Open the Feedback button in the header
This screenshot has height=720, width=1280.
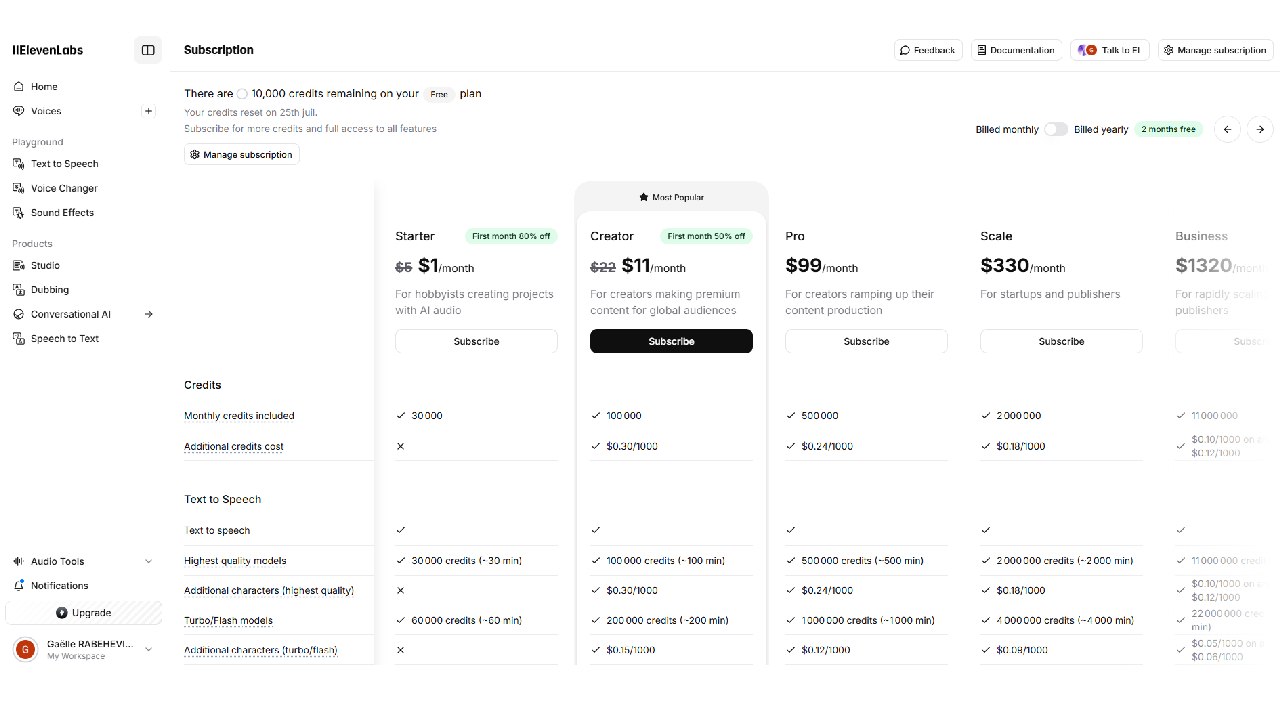[928, 50]
